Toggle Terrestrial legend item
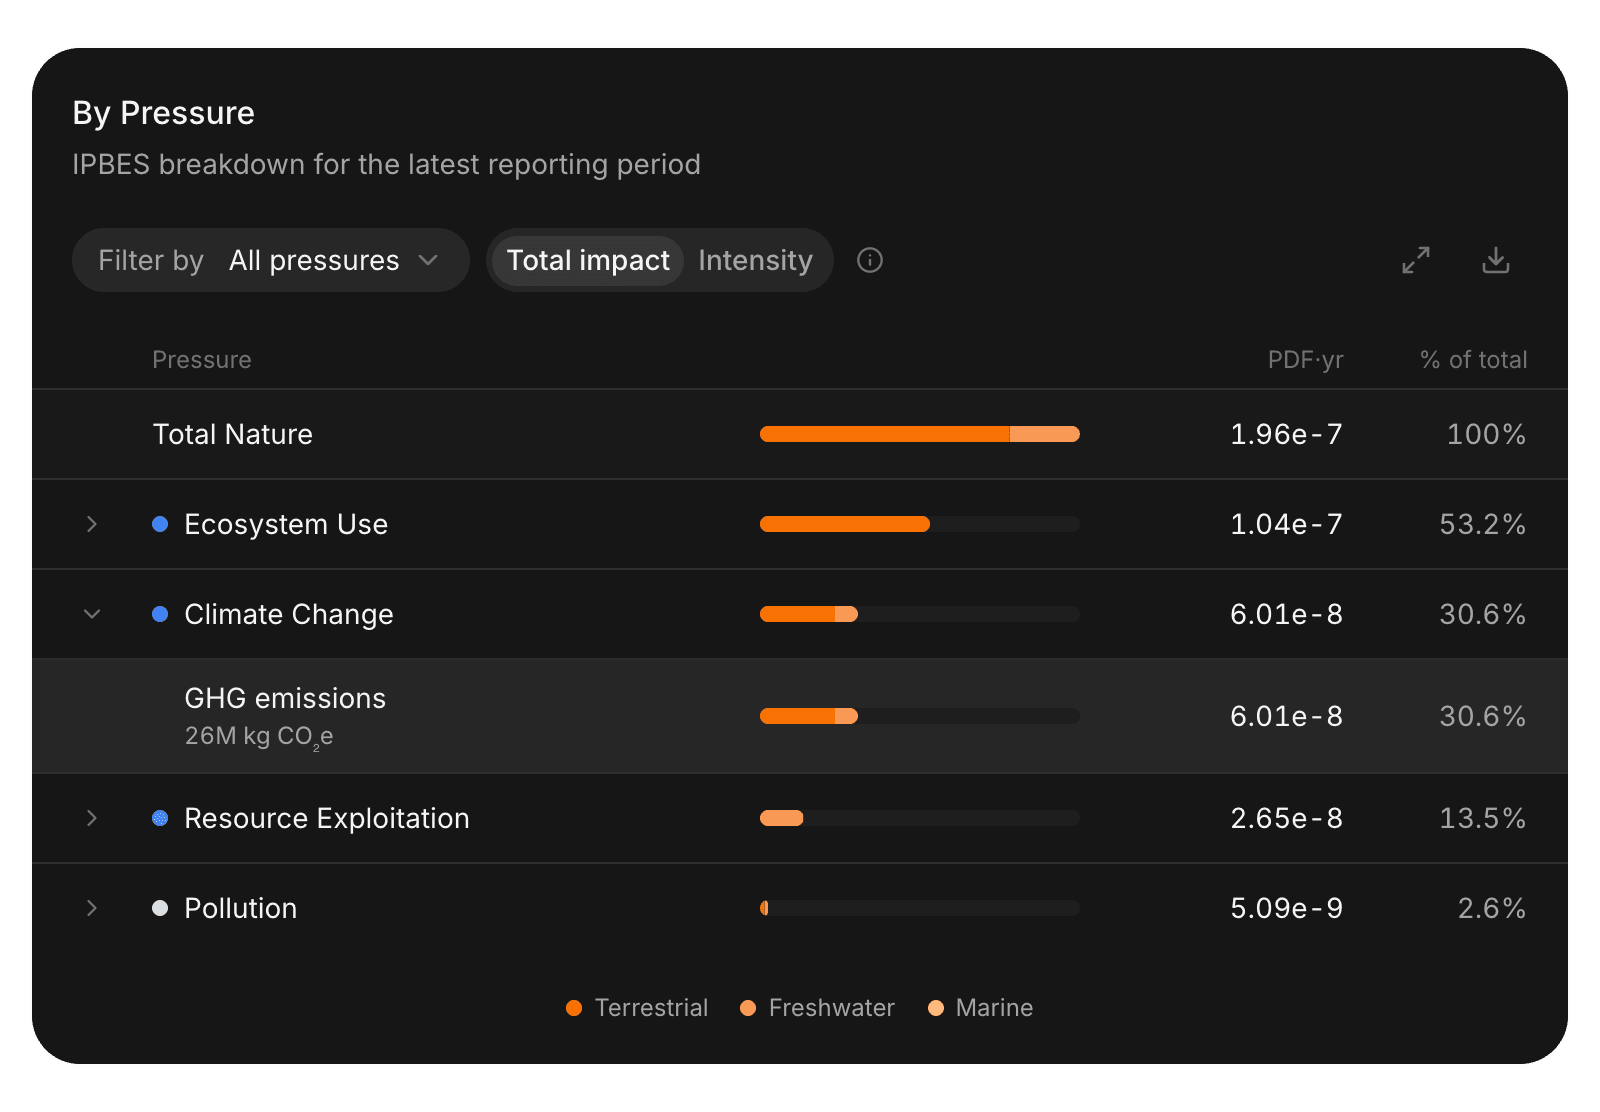Viewport: 1600px width, 1112px height. [637, 1008]
